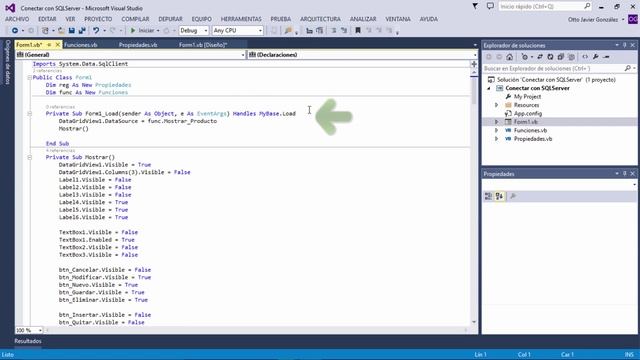640x360 pixels.
Task: Click the Show All Files icon in Solution Explorer
Action: coord(571,57)
